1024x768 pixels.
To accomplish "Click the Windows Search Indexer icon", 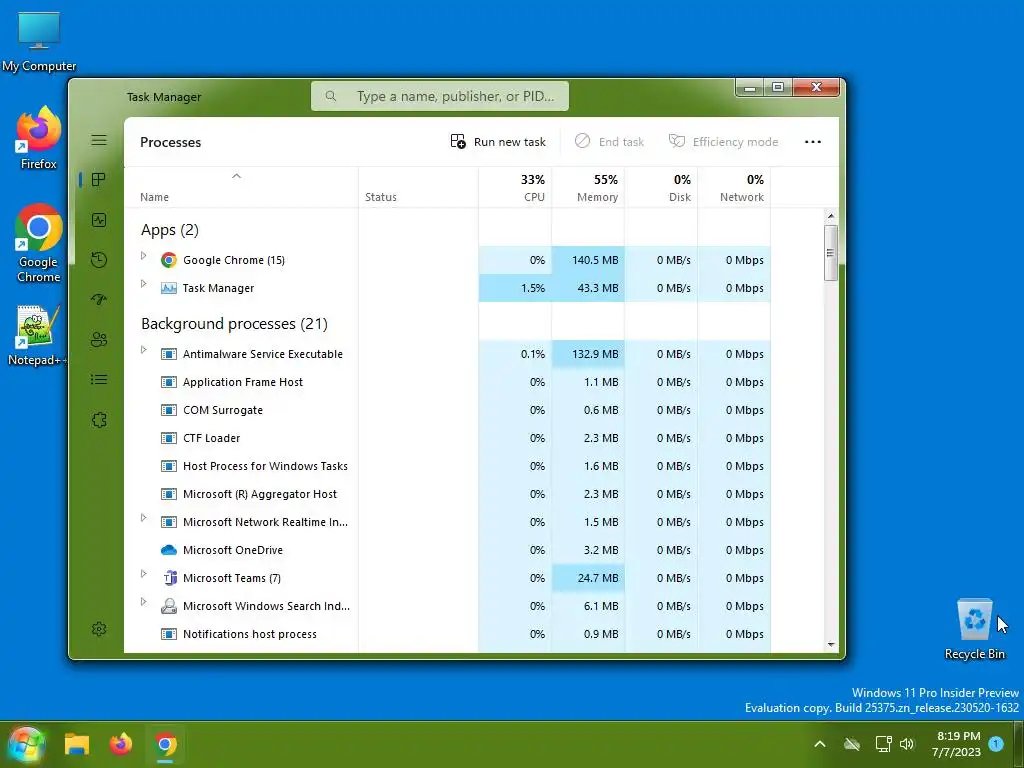I will pyautogui.click(x=168, y=606).
